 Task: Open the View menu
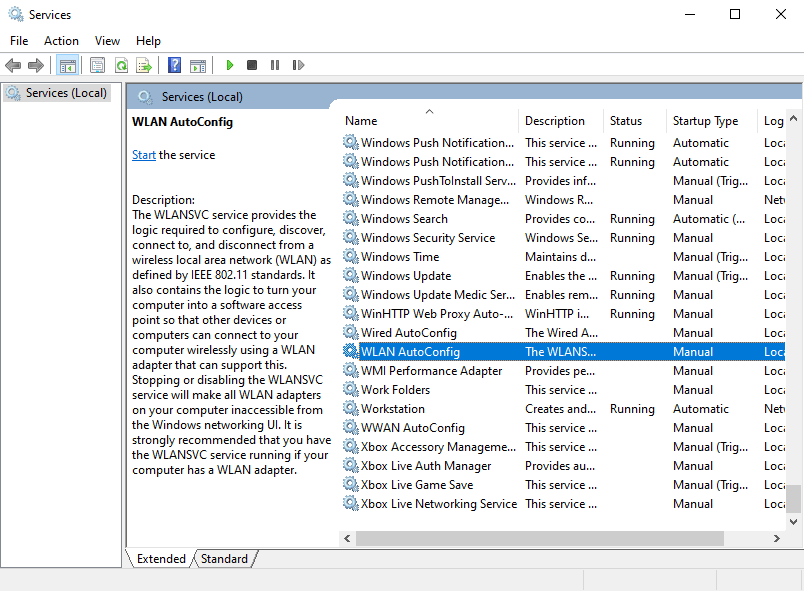(x=107, y=40)
